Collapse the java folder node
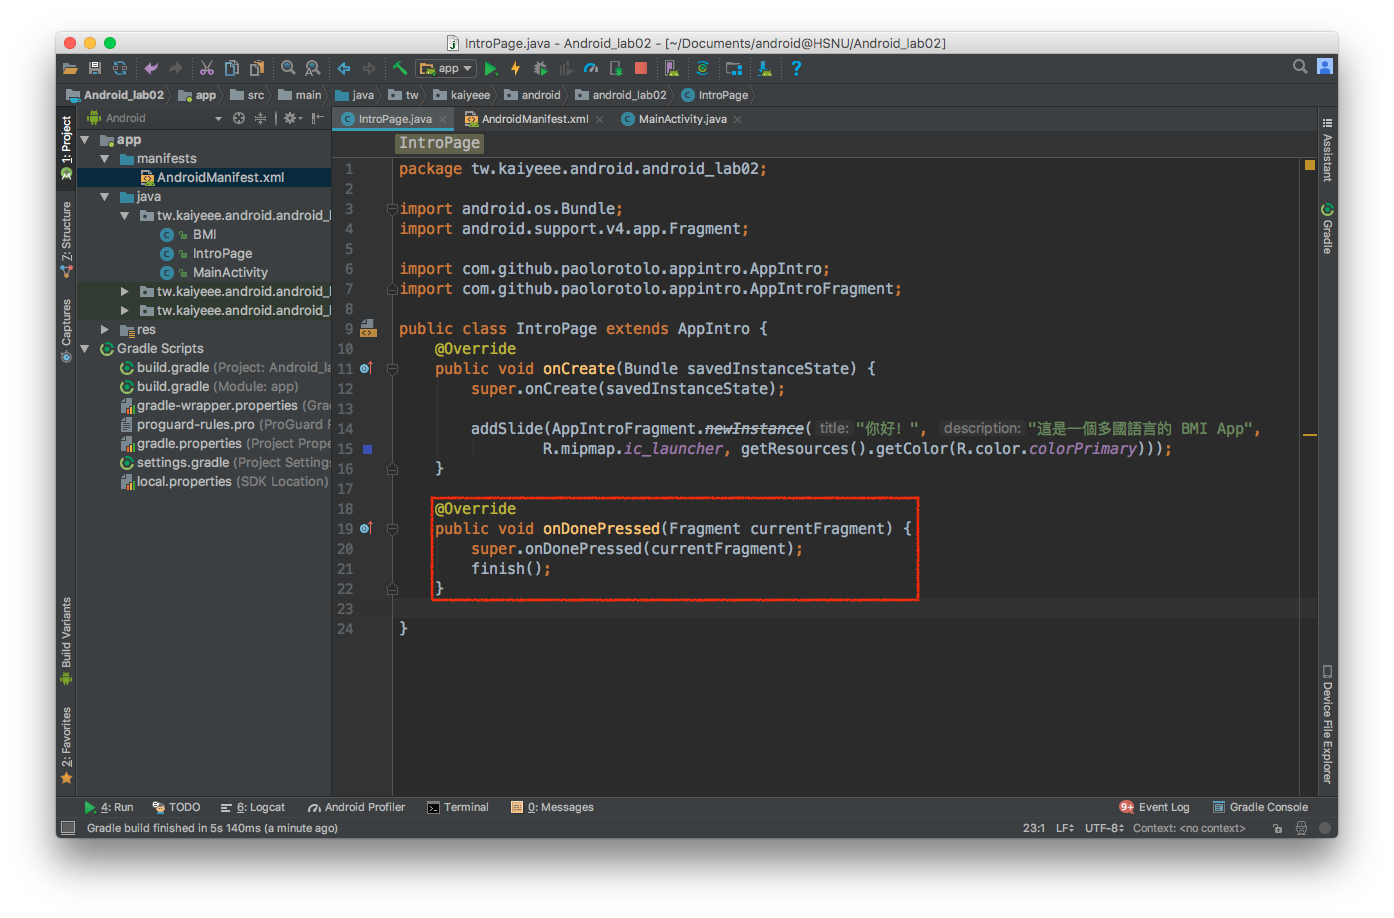 tap(104, 197)
